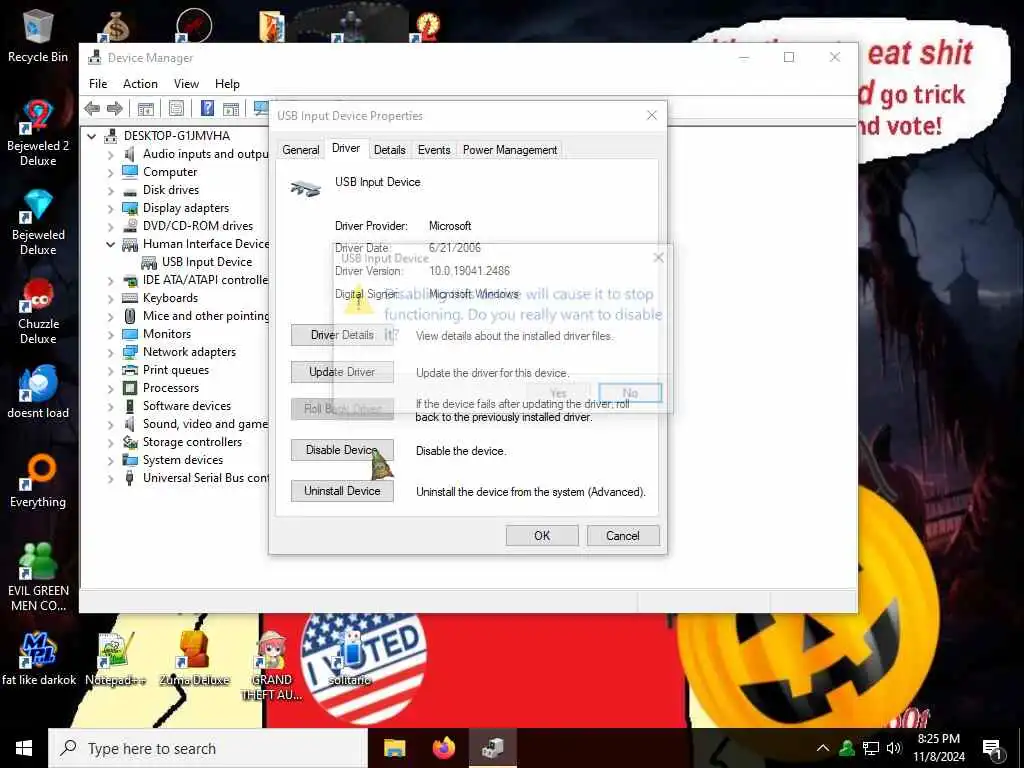Click No in the disable confirmation dialog
The width and height of the screenshot is (1024, 768).
[x=630, y=392]
